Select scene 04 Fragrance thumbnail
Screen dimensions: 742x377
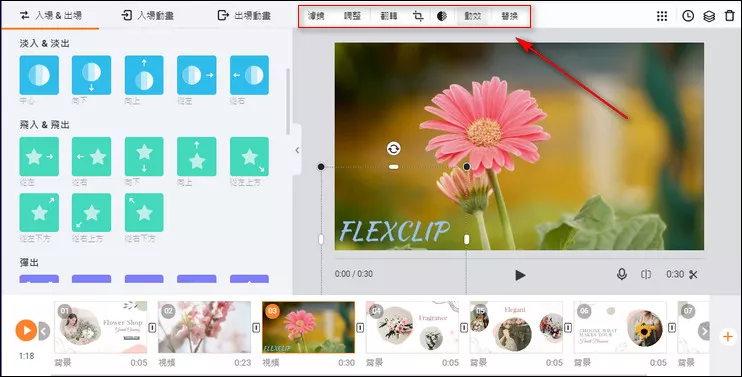pyautogui.click(x=412, y=327)
